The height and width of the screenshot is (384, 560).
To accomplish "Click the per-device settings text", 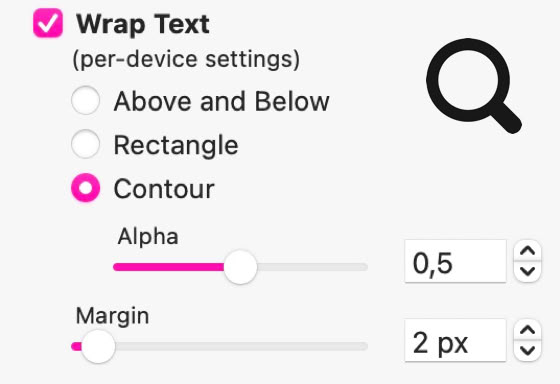I will click(x=186, y=59).
